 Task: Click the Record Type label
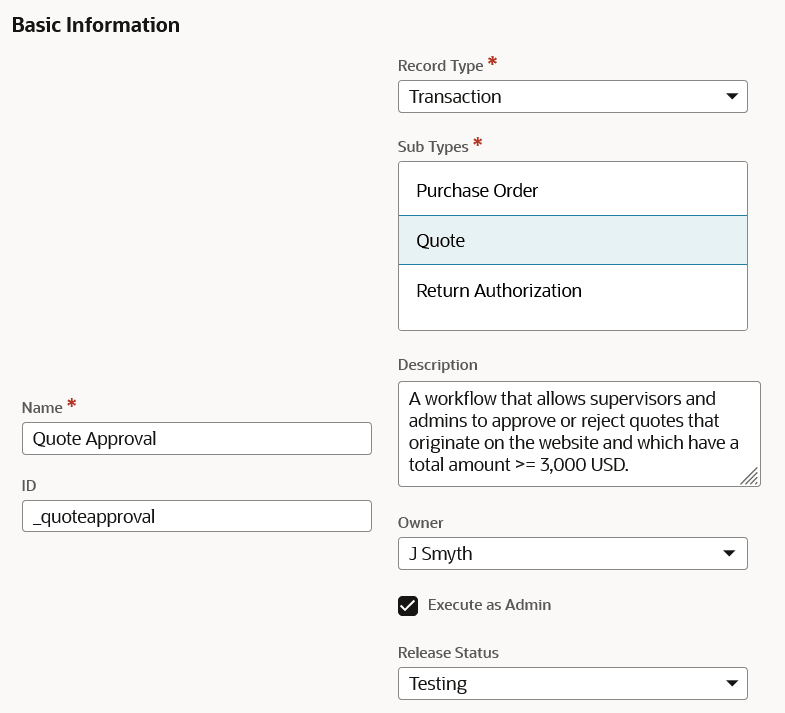tap(441, 66)
